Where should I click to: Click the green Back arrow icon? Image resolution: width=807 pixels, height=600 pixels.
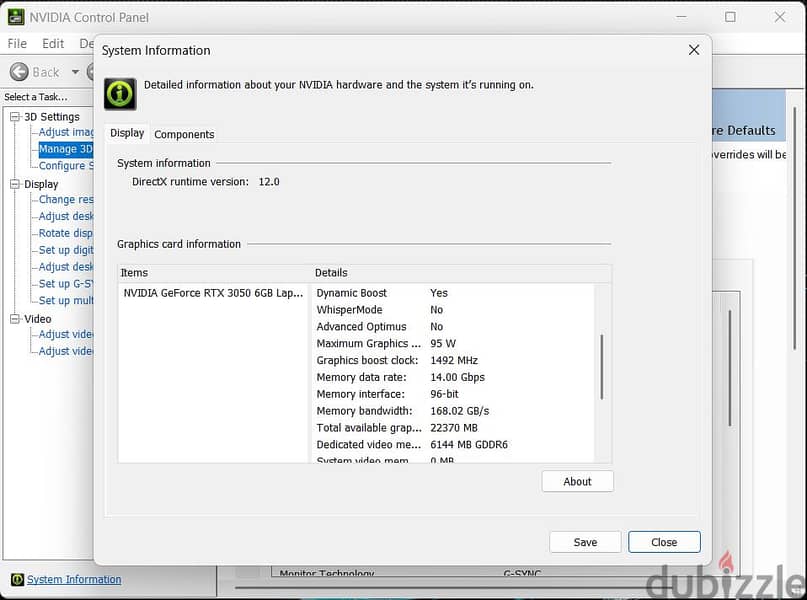coord(19,72)
